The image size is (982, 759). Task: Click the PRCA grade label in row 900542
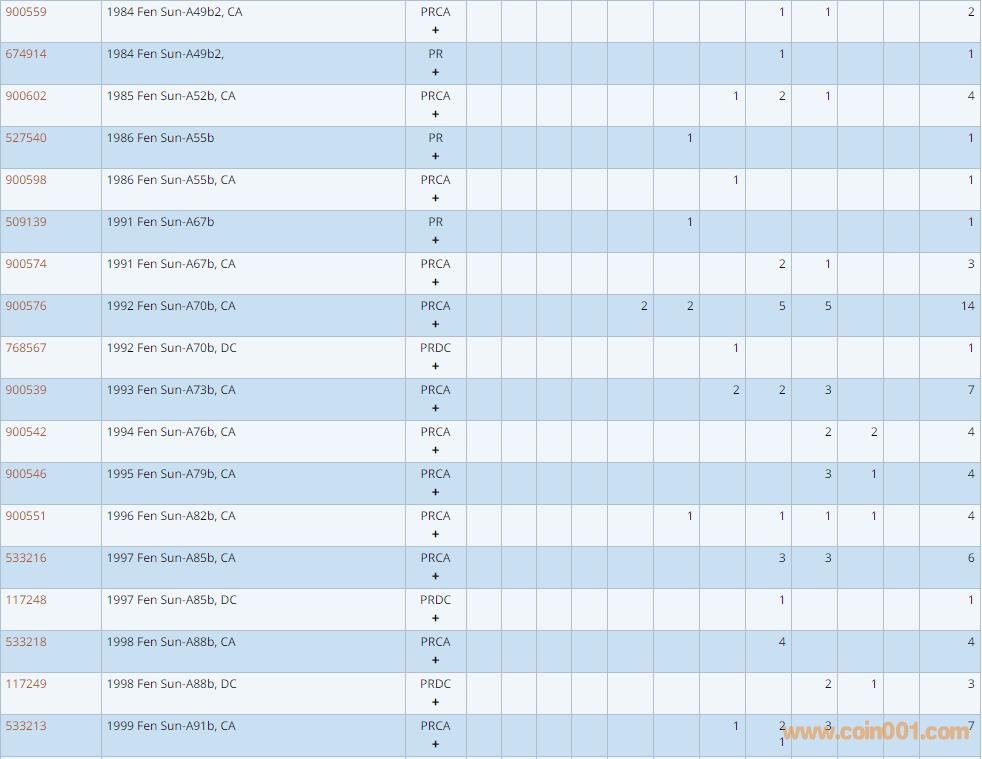(x=435, y=432)
